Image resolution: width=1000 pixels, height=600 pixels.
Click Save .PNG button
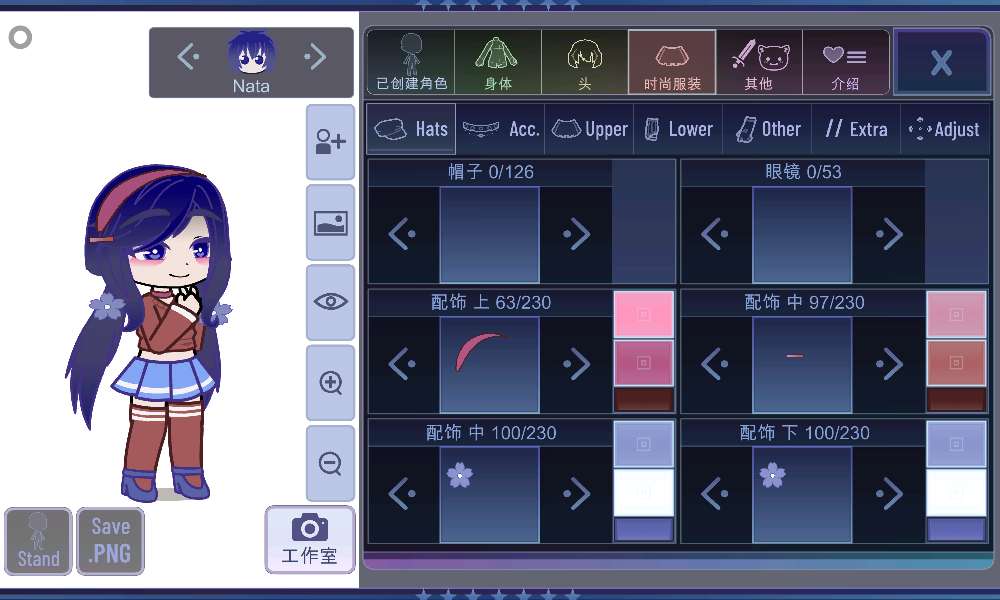point(110,541)
